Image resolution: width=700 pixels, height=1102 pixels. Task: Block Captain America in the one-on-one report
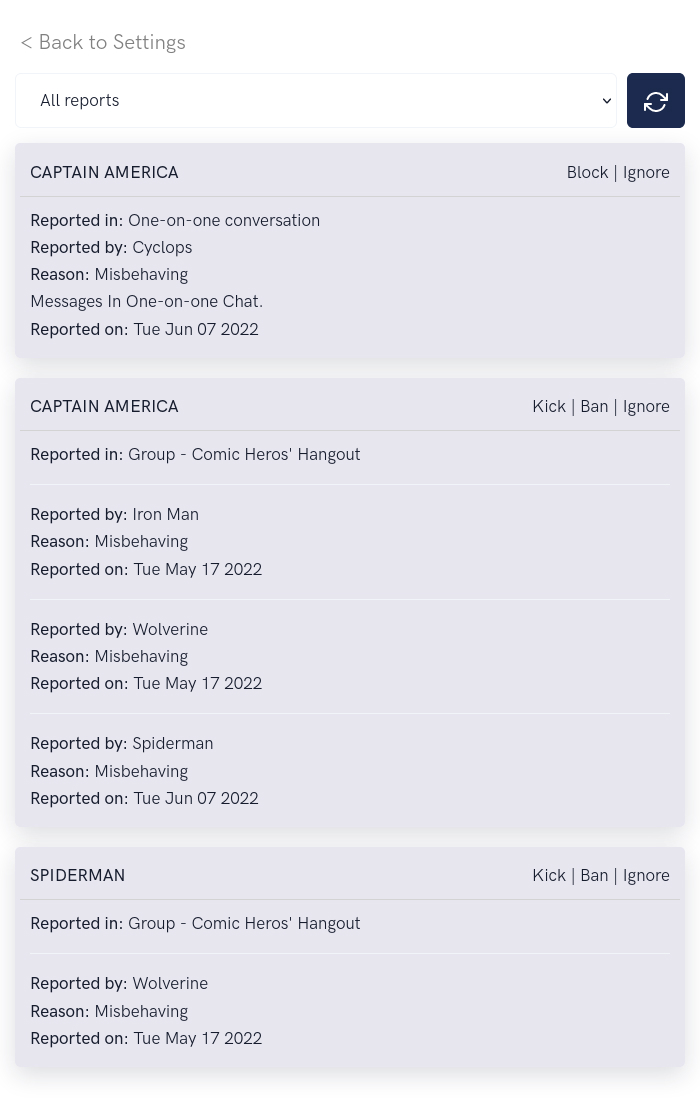click(587, 172)
